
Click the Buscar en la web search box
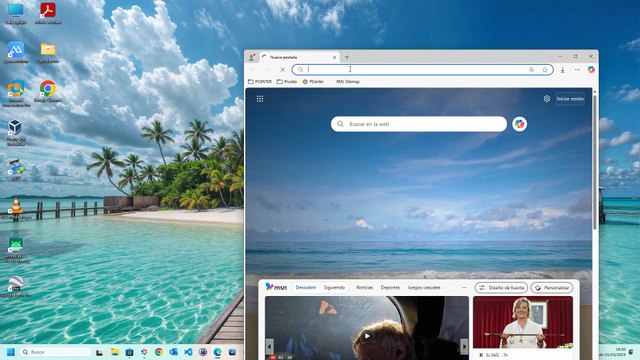click(419, 124)
